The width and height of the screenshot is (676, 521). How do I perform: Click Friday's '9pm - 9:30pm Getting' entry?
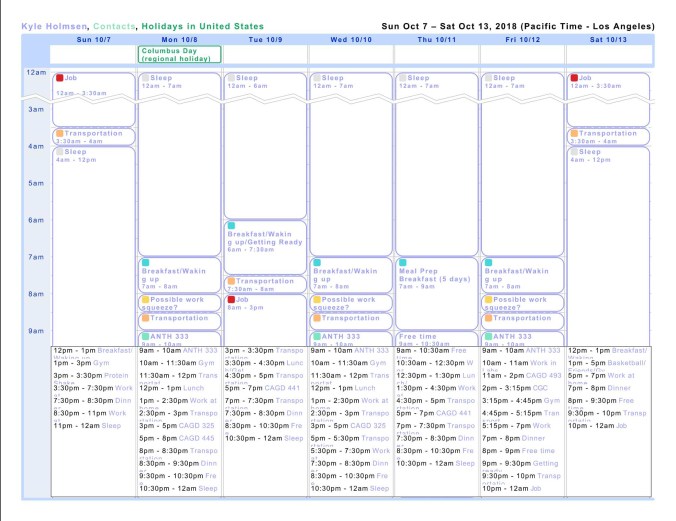tap(520, 463)
